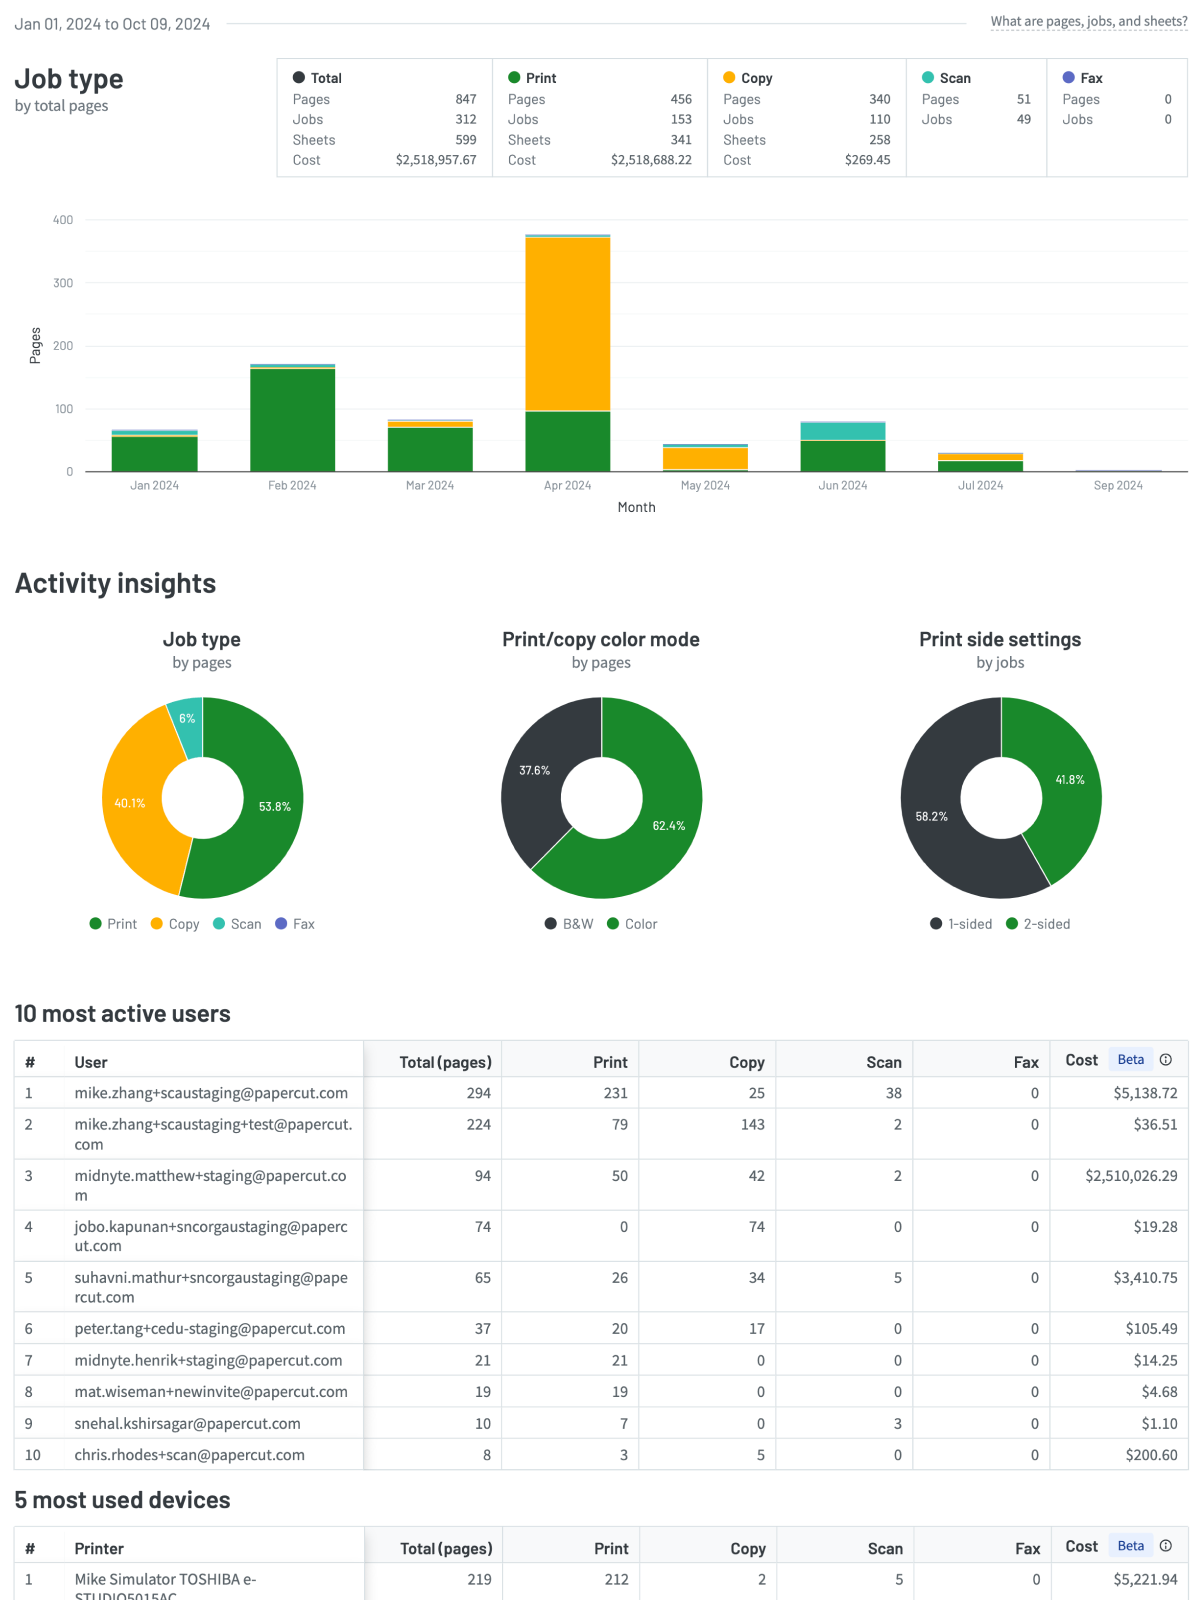Screen dimensions: 1200x1600
Task: Click info icon beside Cost in devices table
Action: 1165,1546
